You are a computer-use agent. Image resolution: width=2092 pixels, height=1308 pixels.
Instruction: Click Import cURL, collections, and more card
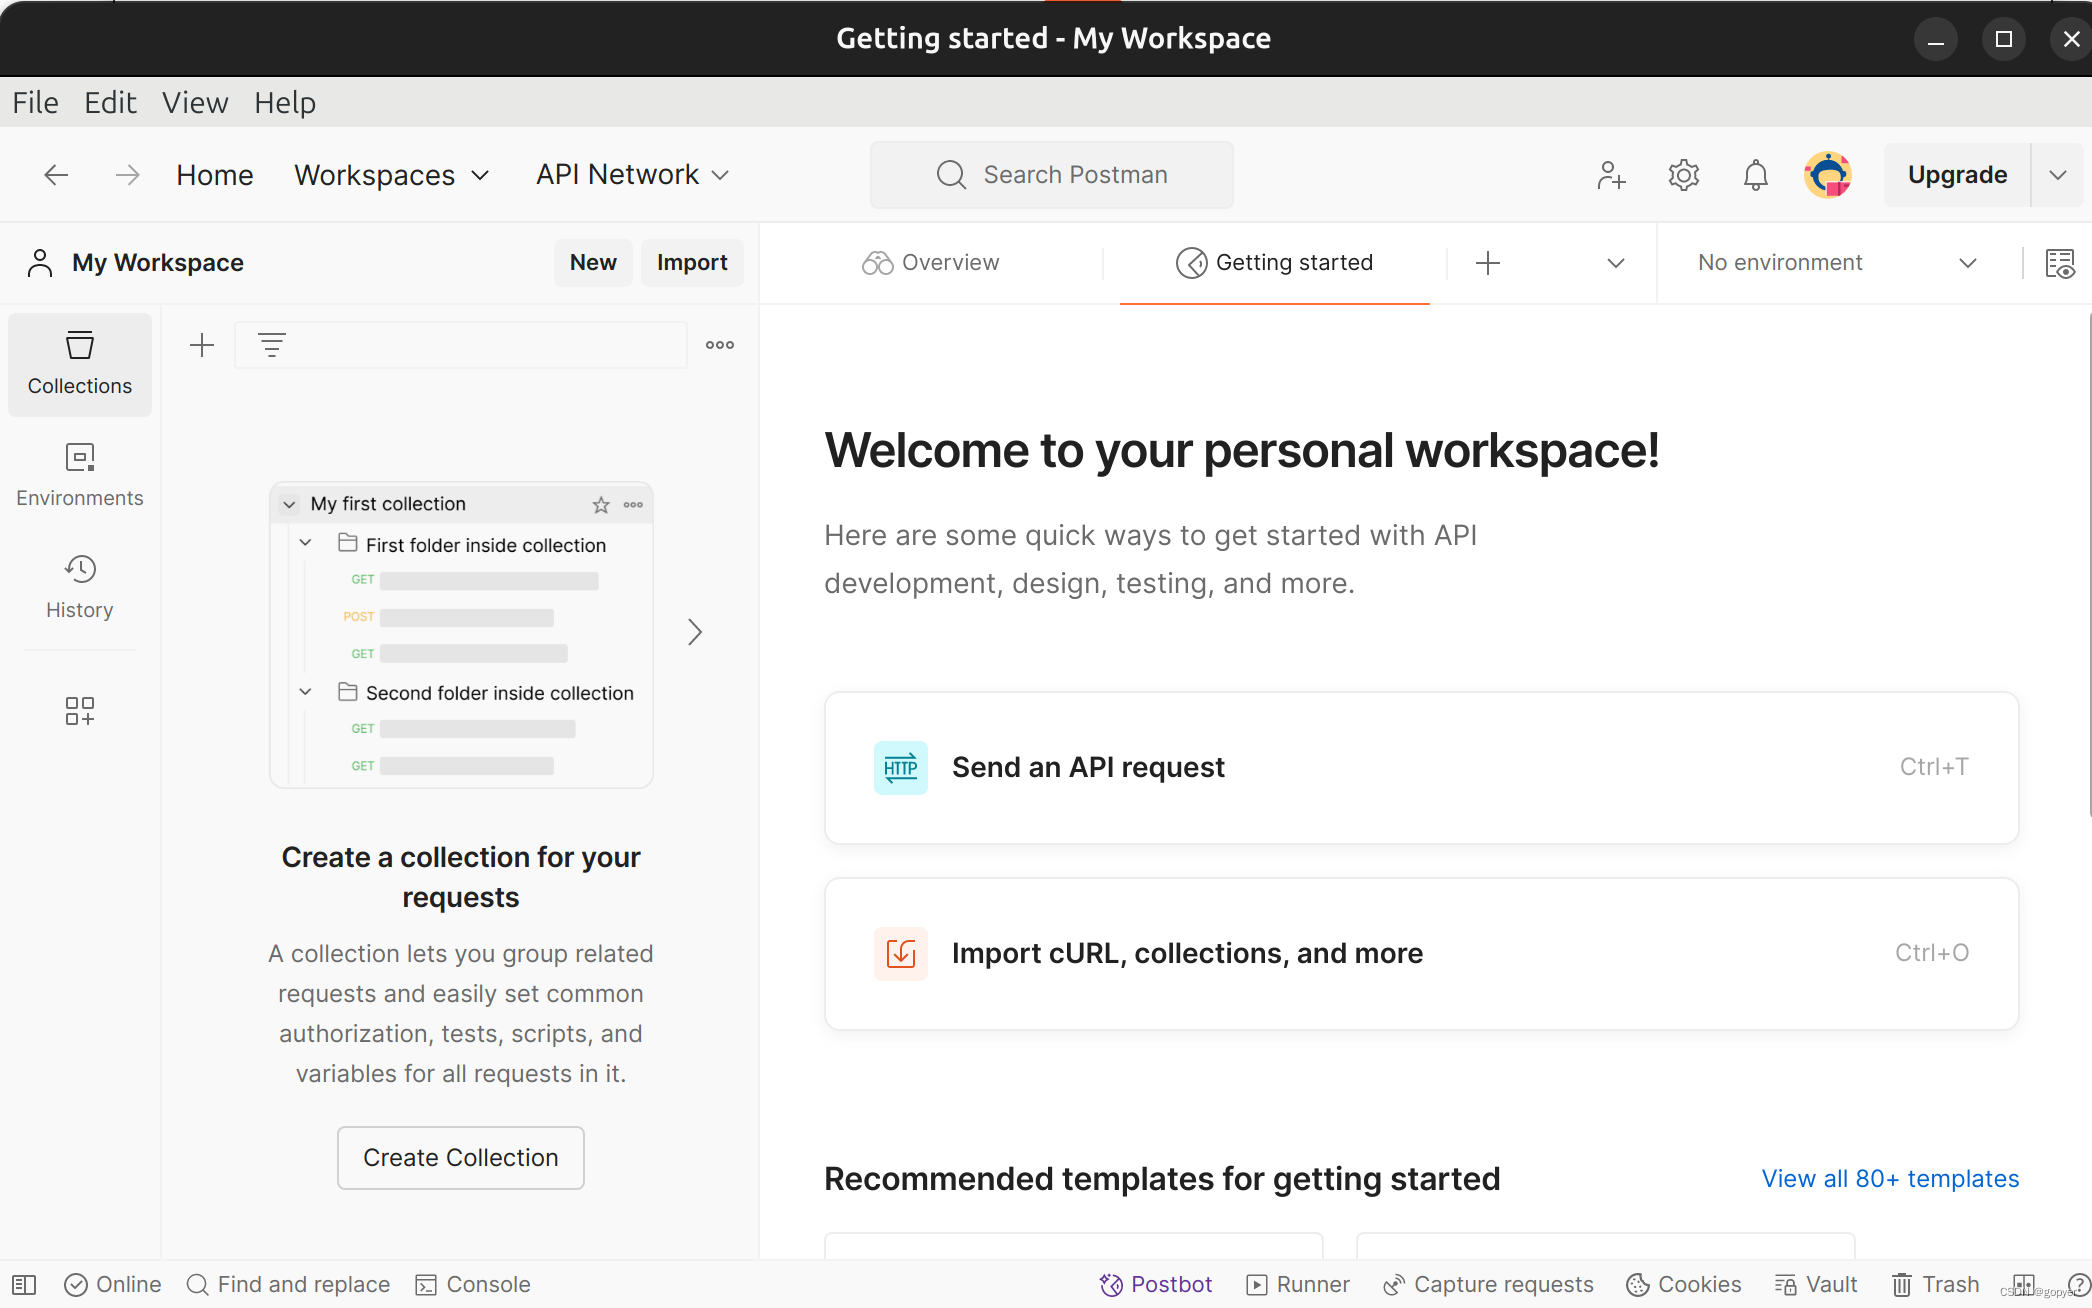[x=1421, y=954]
